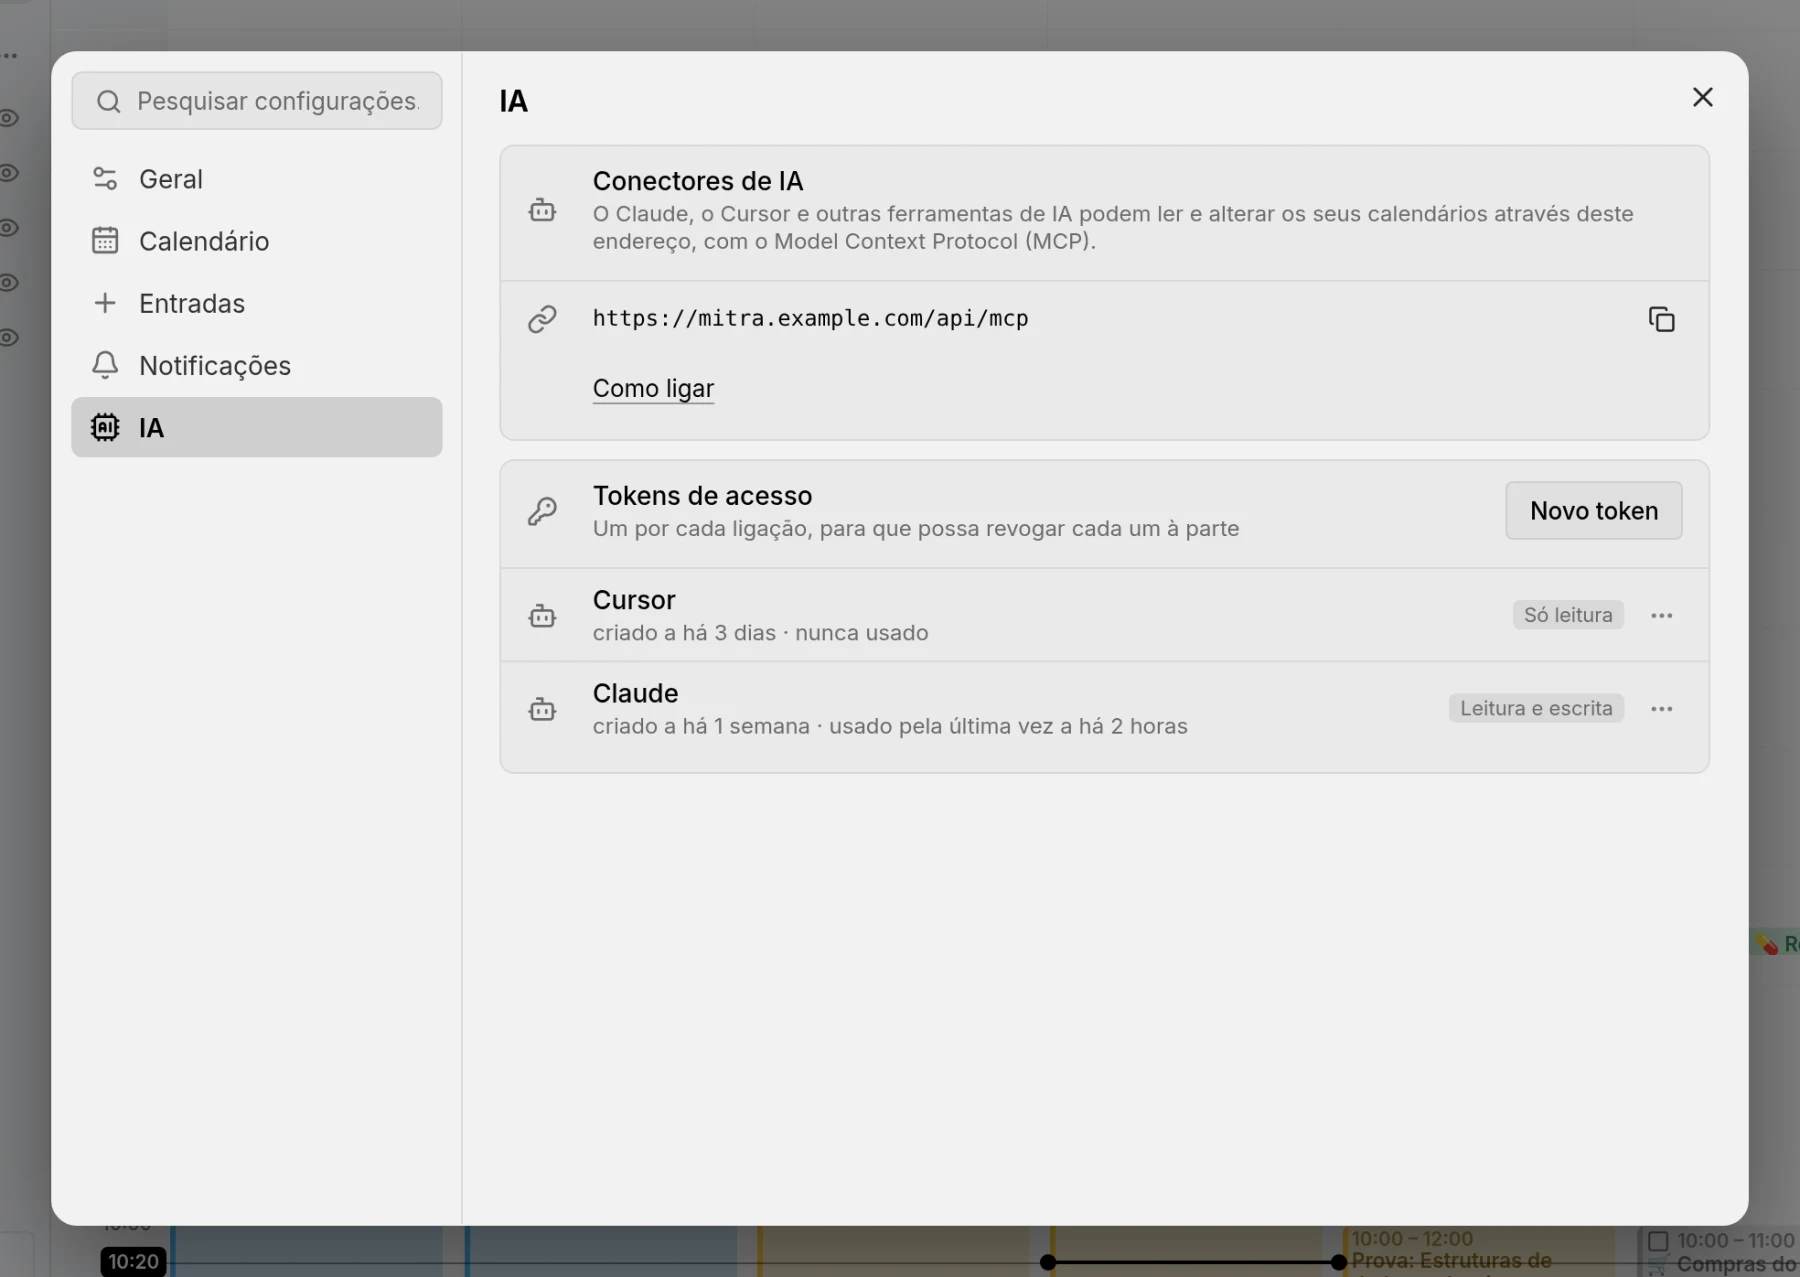Viewport: 1800px width, 1277px height.
Task: Click 'criado a há 3 dias · nunca usado' text
Action: (x=760, y=633)
